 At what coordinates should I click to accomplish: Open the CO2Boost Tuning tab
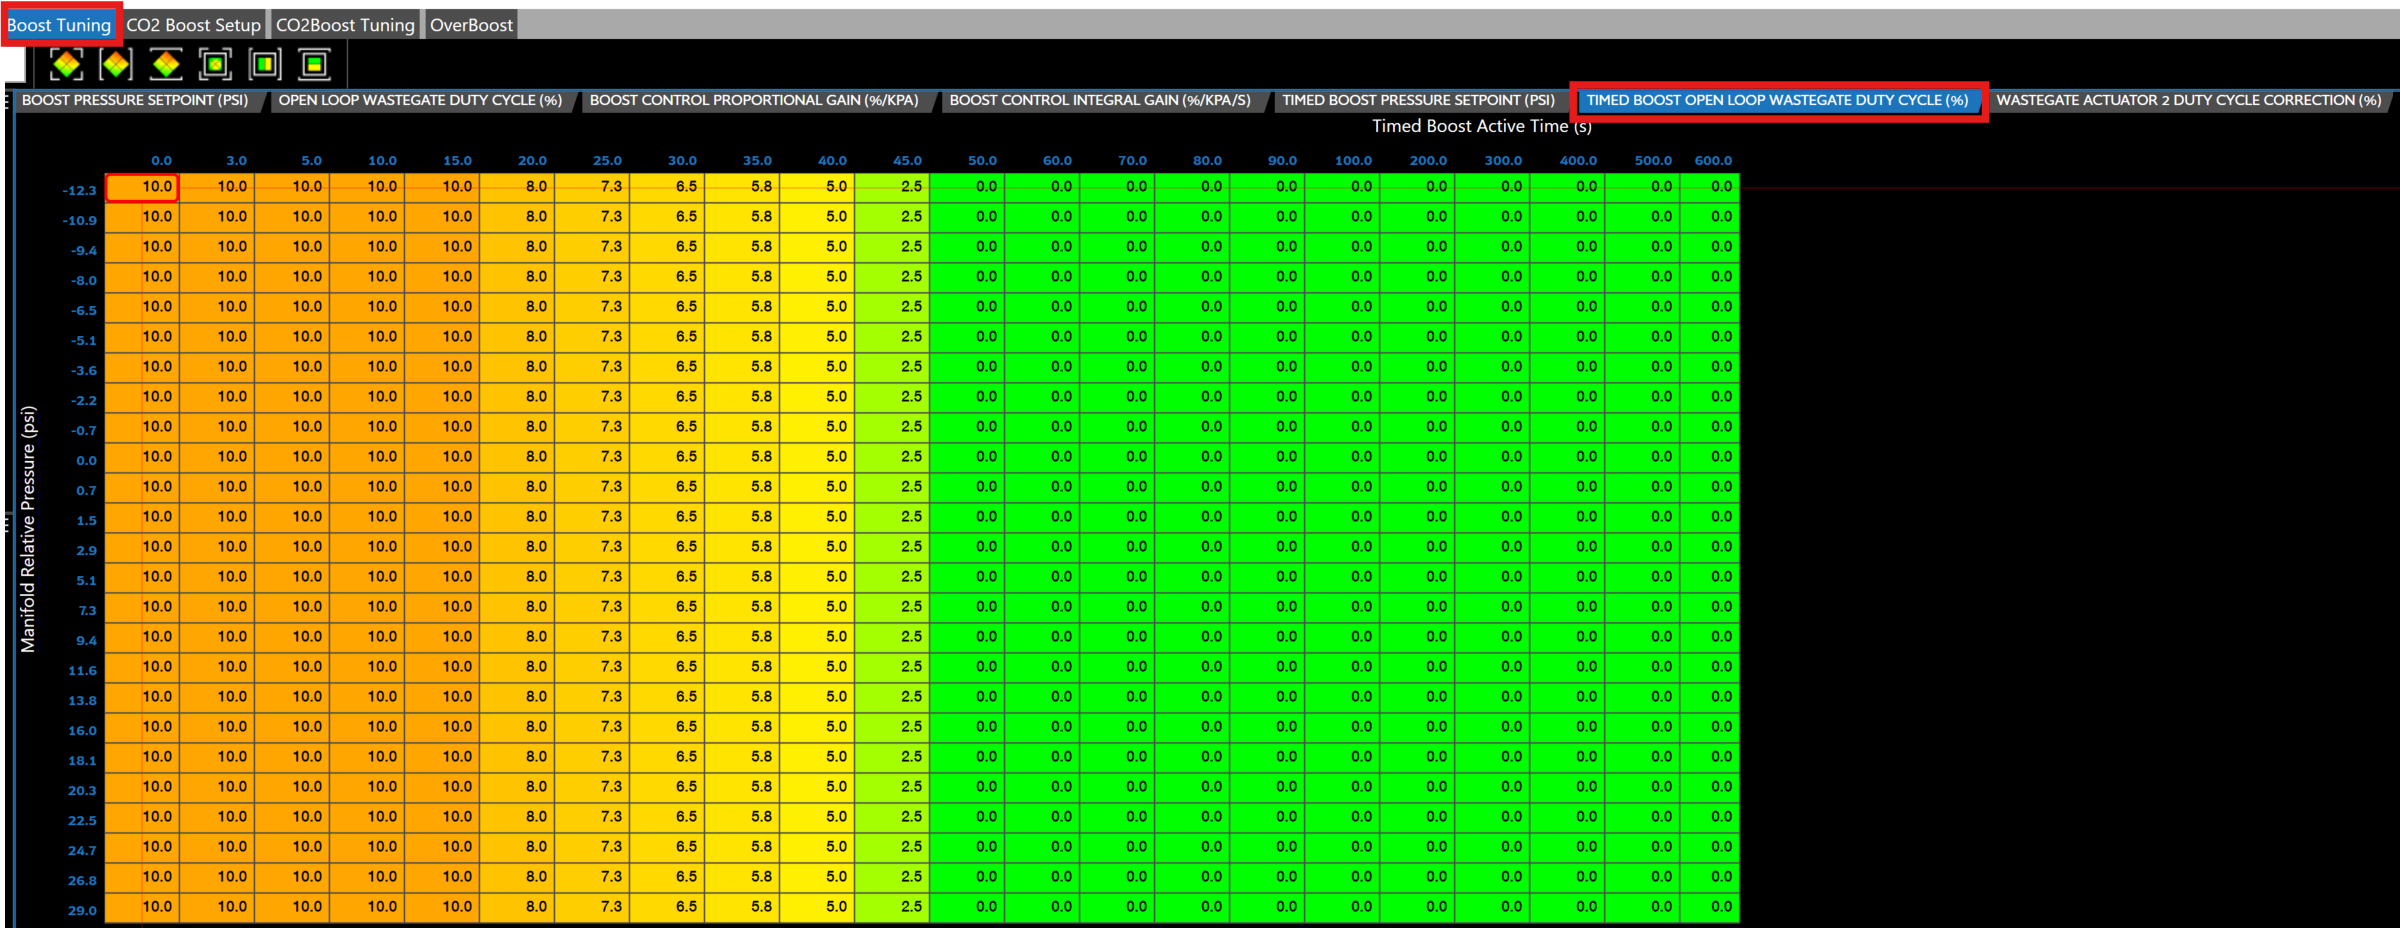click(x=345, y=25)
